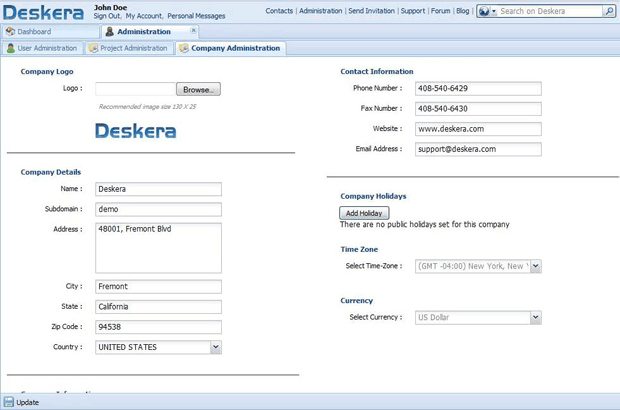
Task: Click the Currency heading
Action: 356,300
